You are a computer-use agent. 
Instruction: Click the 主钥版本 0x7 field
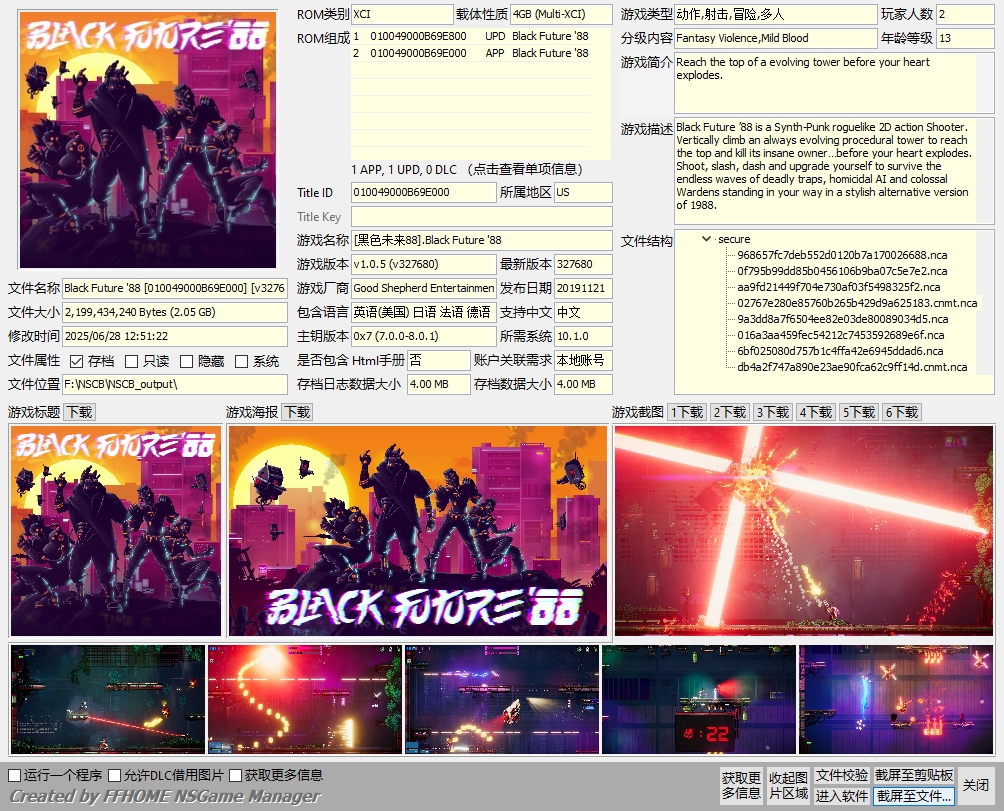[424, 337]
